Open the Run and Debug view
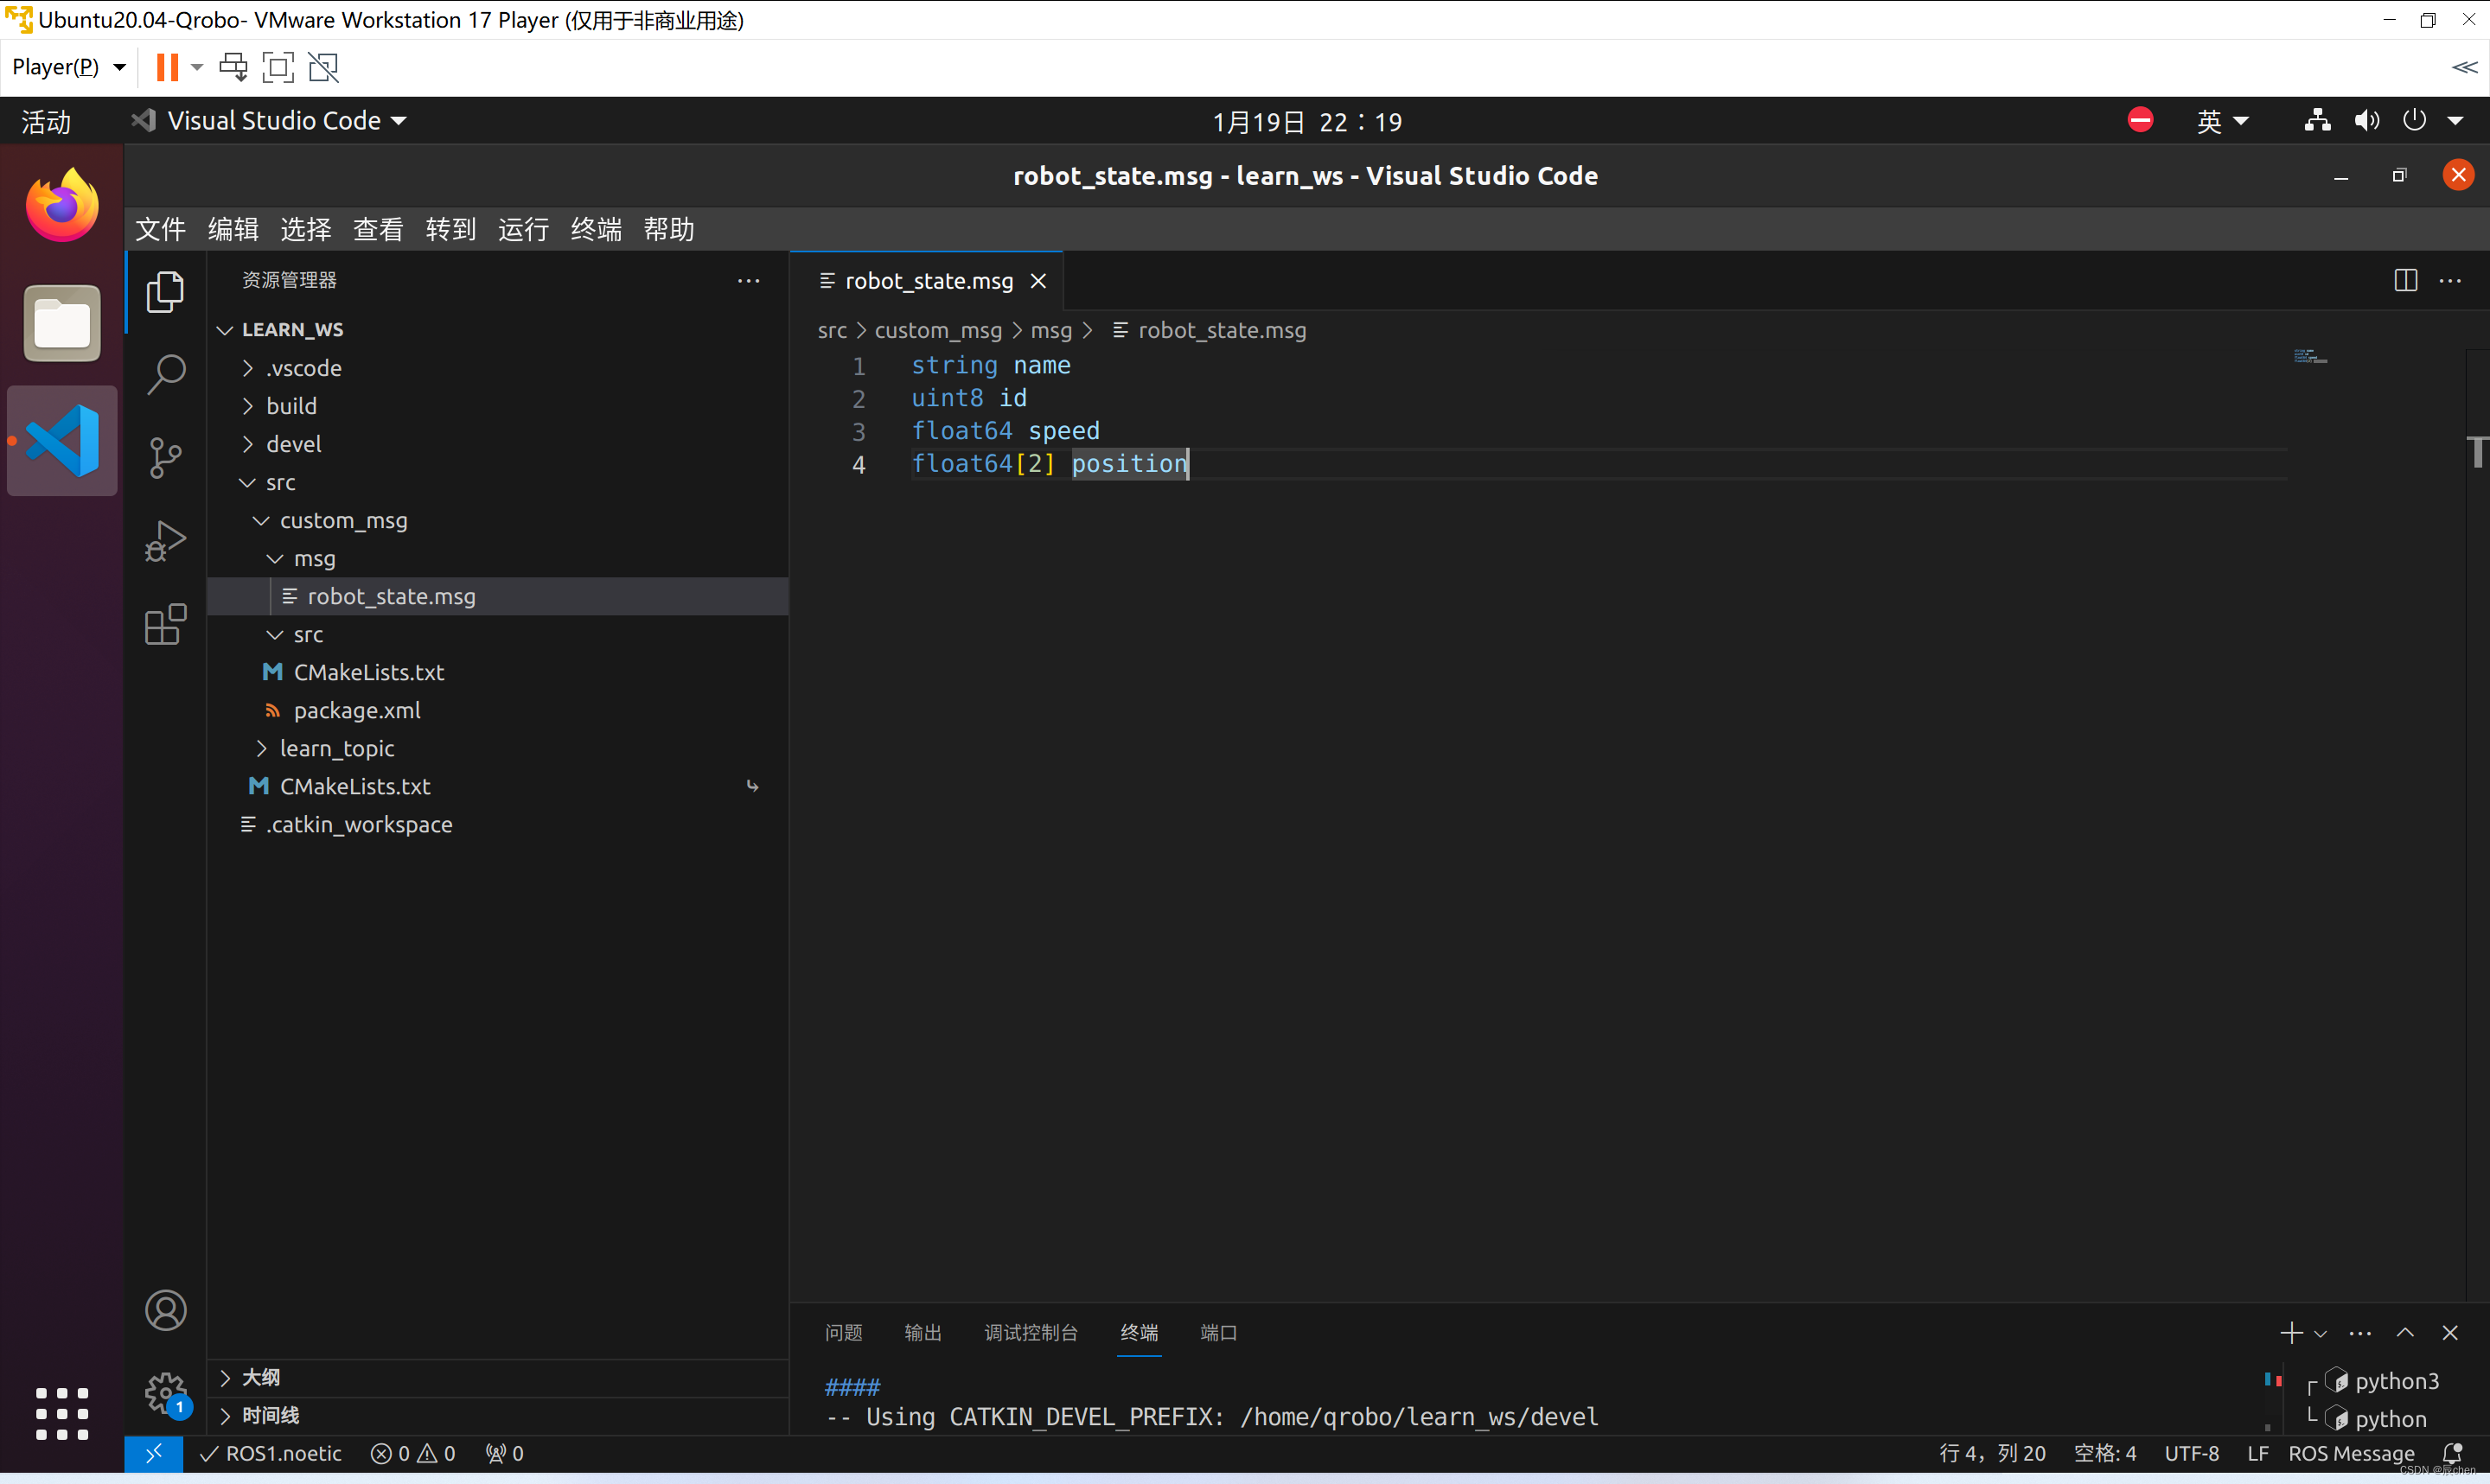The height and width of the screenshot is (1484, 2490). [x=165, y=541]
